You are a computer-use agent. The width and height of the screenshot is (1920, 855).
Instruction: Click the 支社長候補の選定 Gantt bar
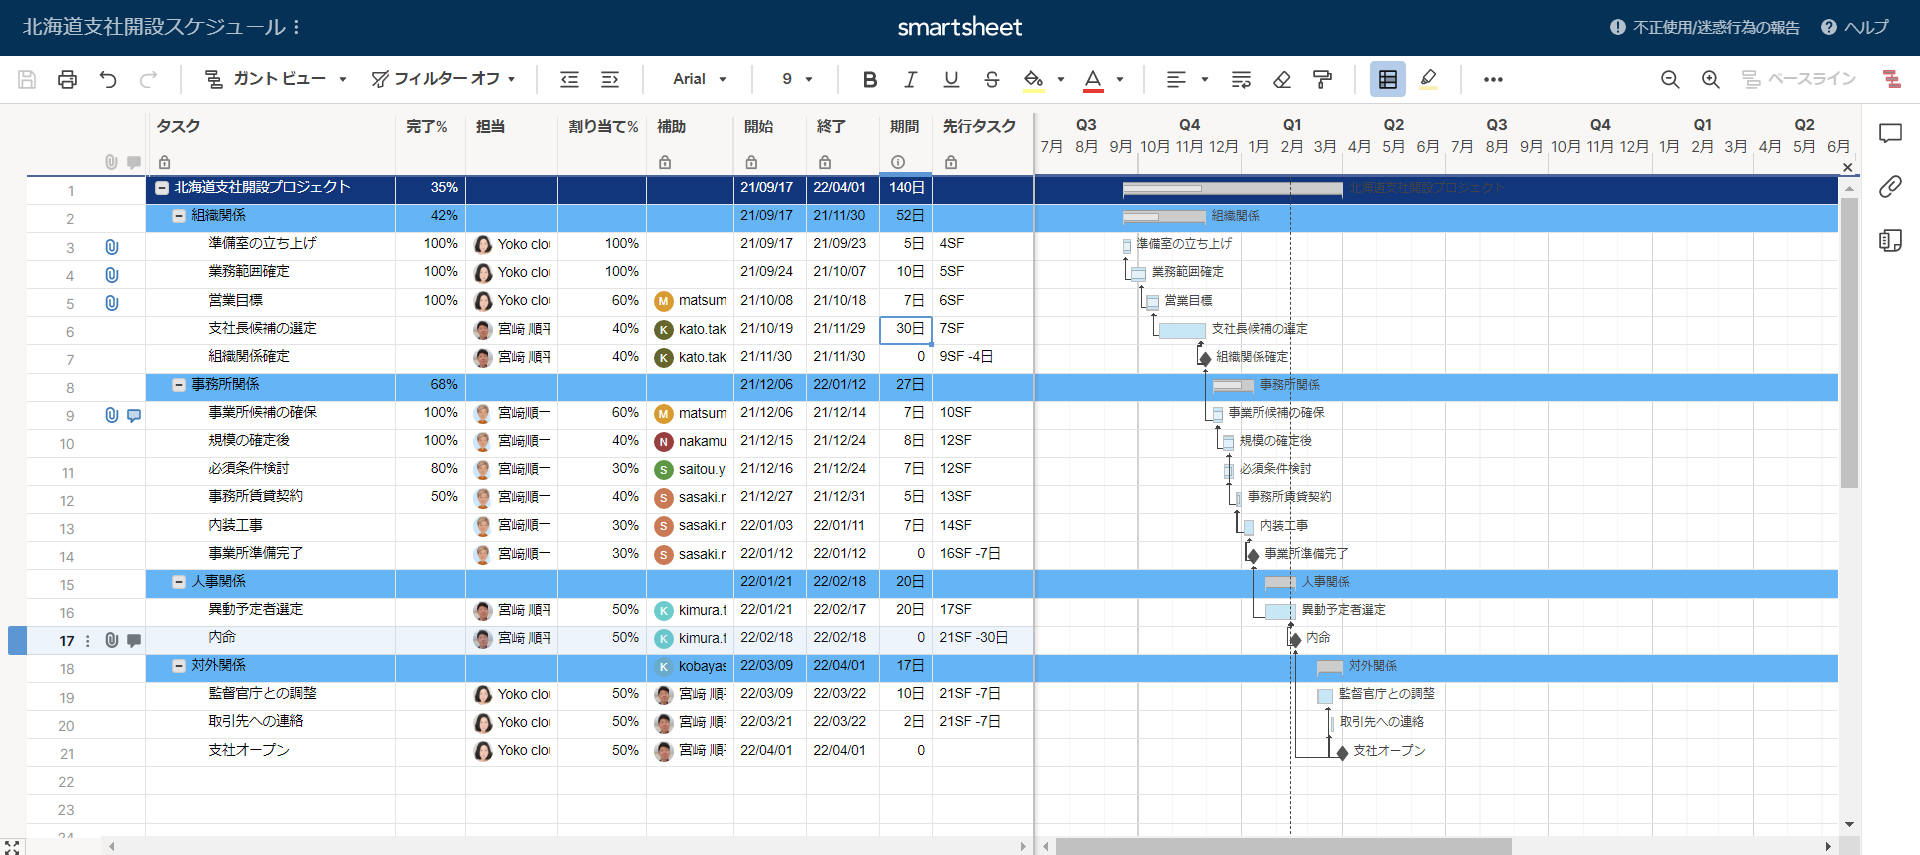click(1182, 330)
